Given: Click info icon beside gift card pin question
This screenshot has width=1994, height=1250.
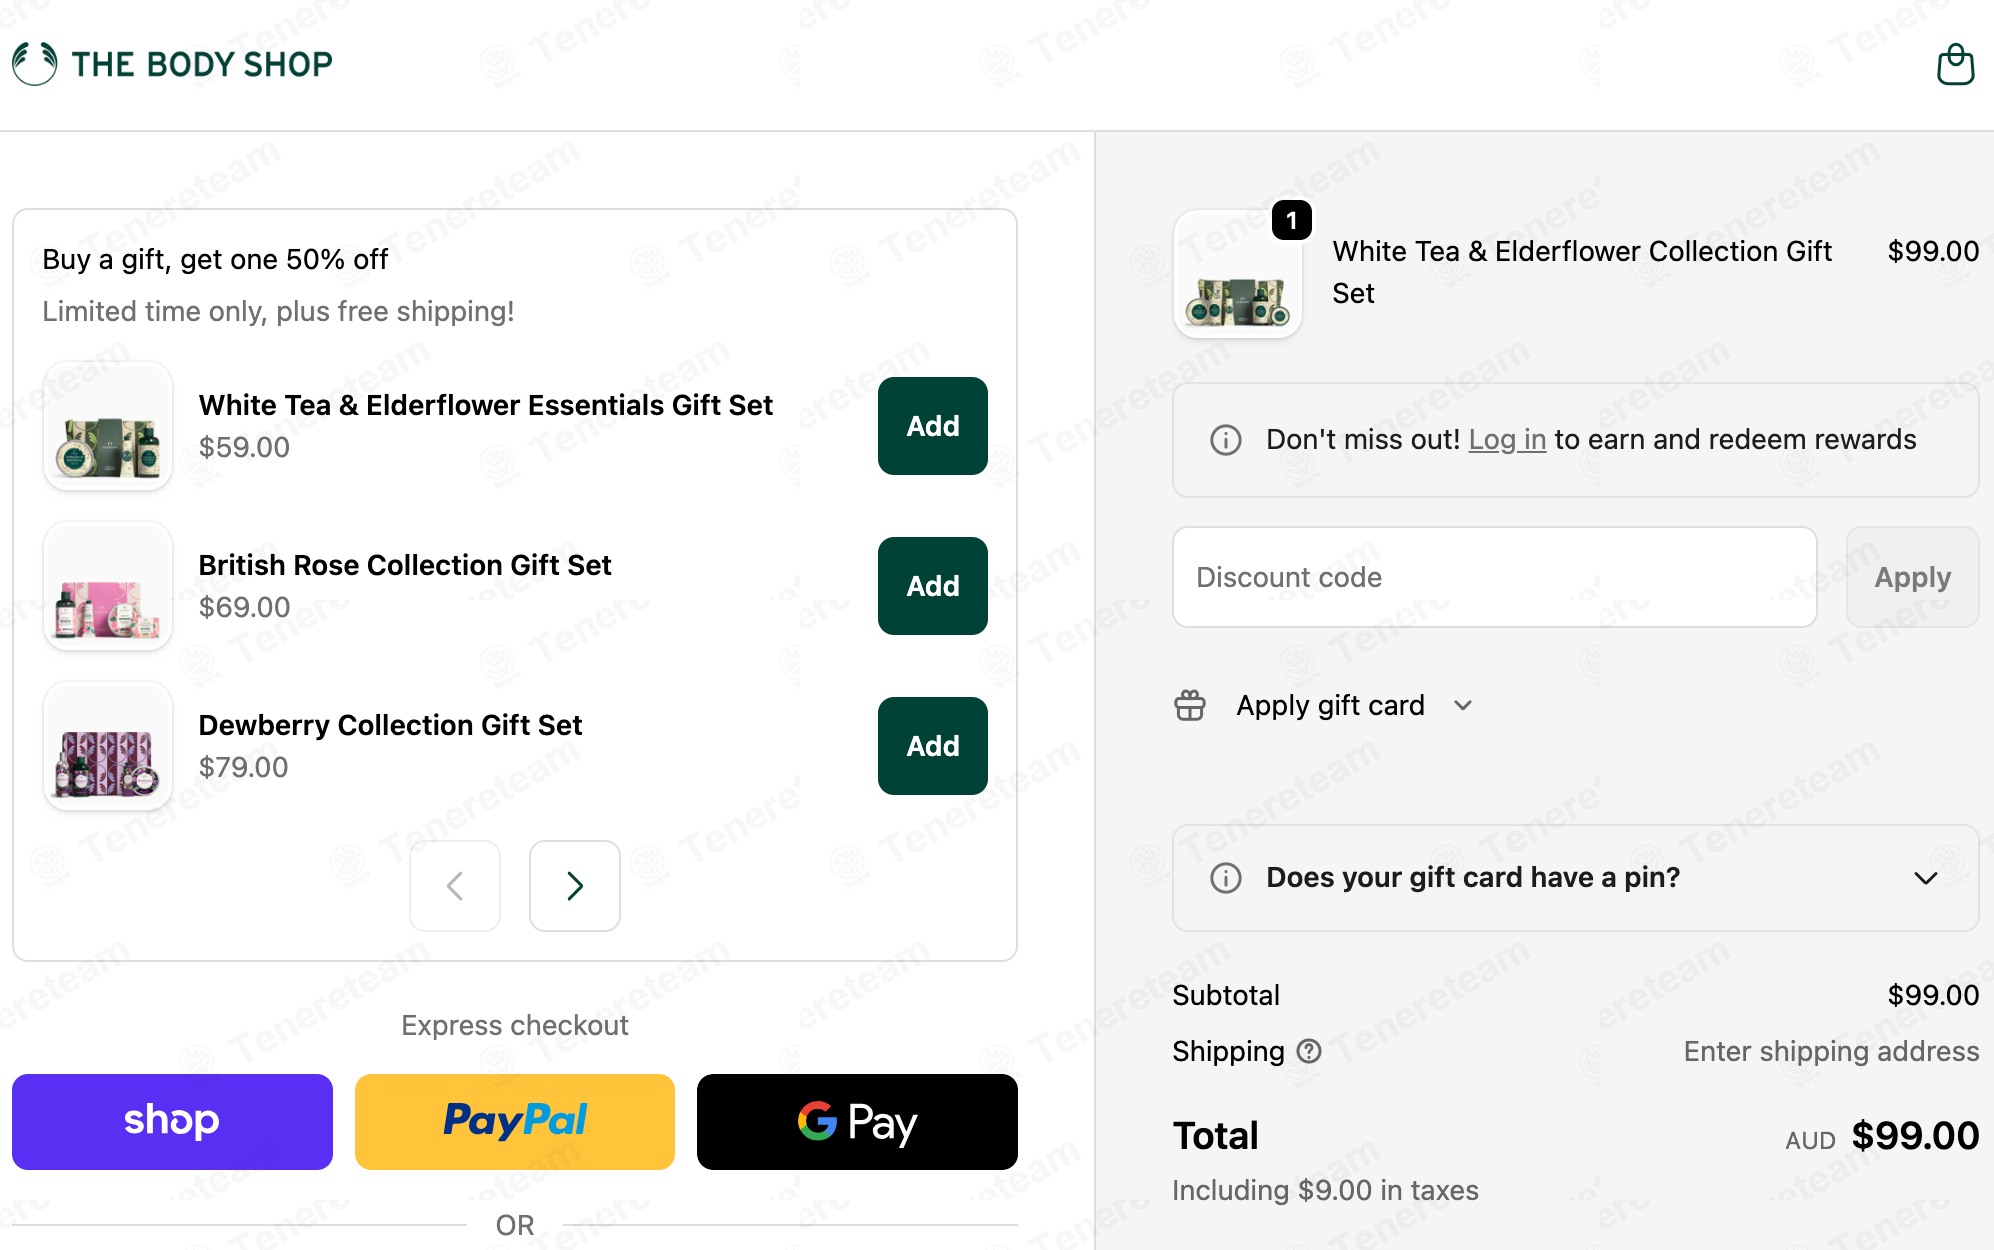Looking at the screenshot, I should [1226, 878].
